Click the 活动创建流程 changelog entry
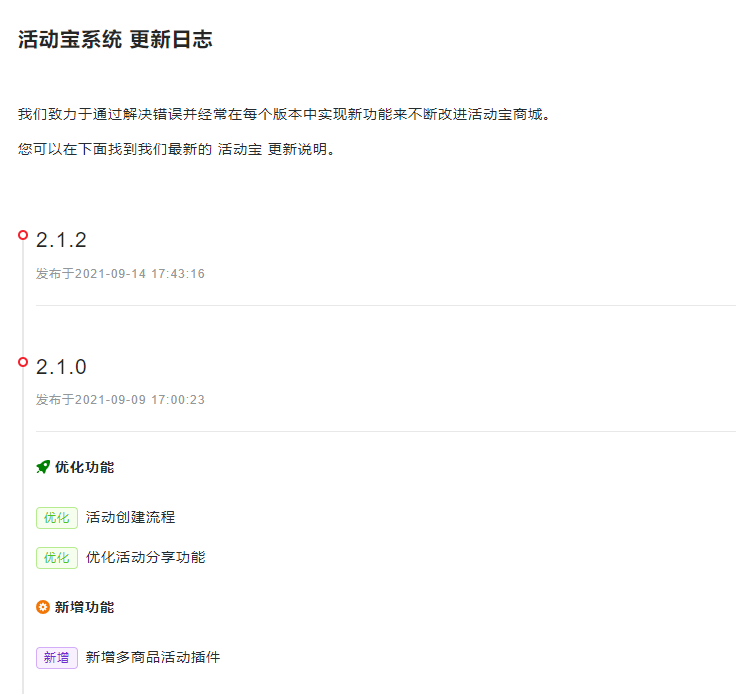 pyautogui.click(x=130, y=517)
